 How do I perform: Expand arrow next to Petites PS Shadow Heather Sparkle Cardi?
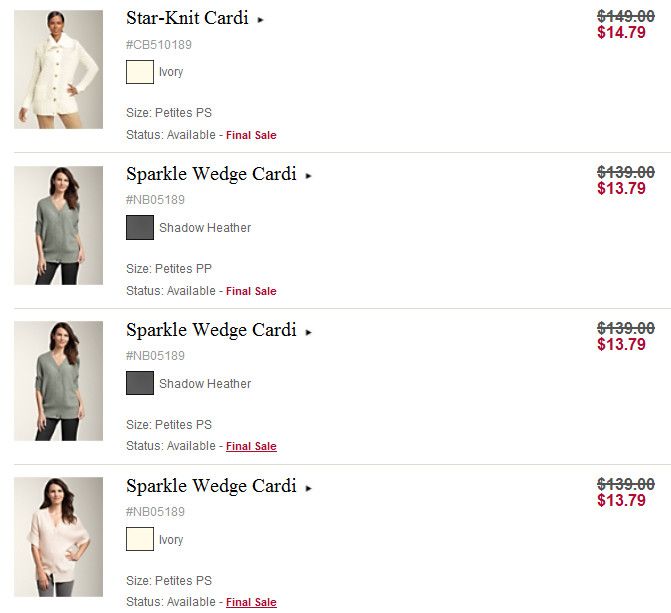pos(309,332)
